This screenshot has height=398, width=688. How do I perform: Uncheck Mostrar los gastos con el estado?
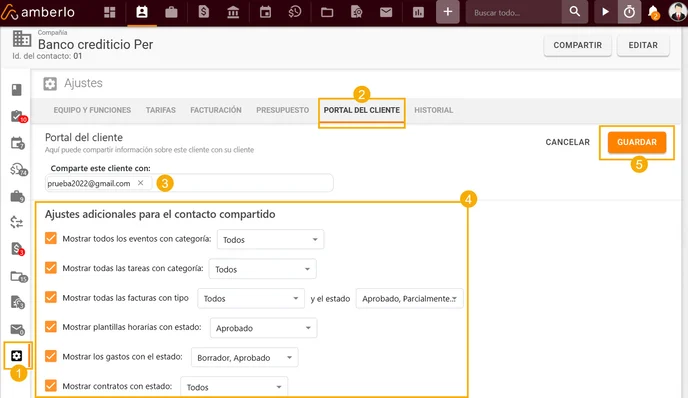[51, 356]
